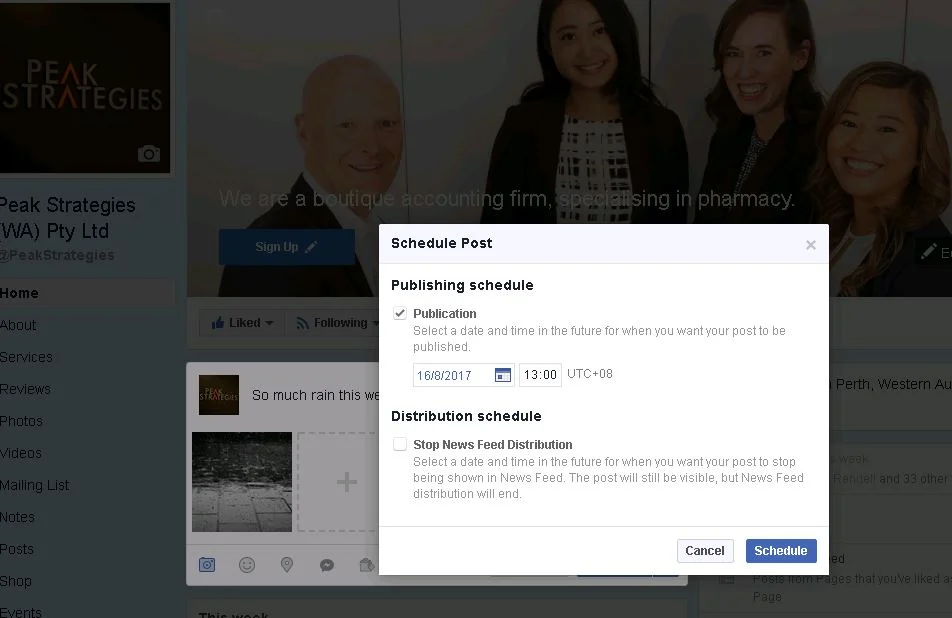Click the 13:00 time input field

(x=540, y=375)
